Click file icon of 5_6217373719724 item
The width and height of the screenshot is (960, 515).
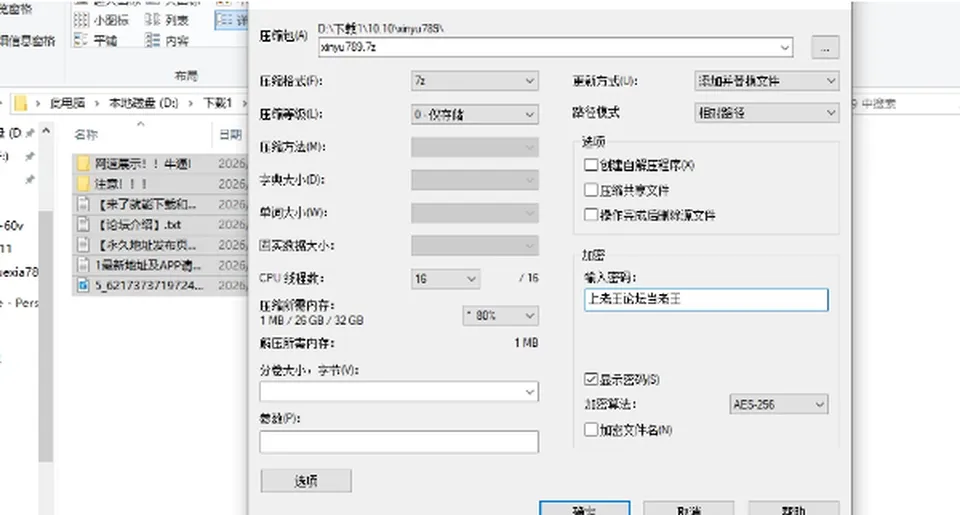(83, 285)
